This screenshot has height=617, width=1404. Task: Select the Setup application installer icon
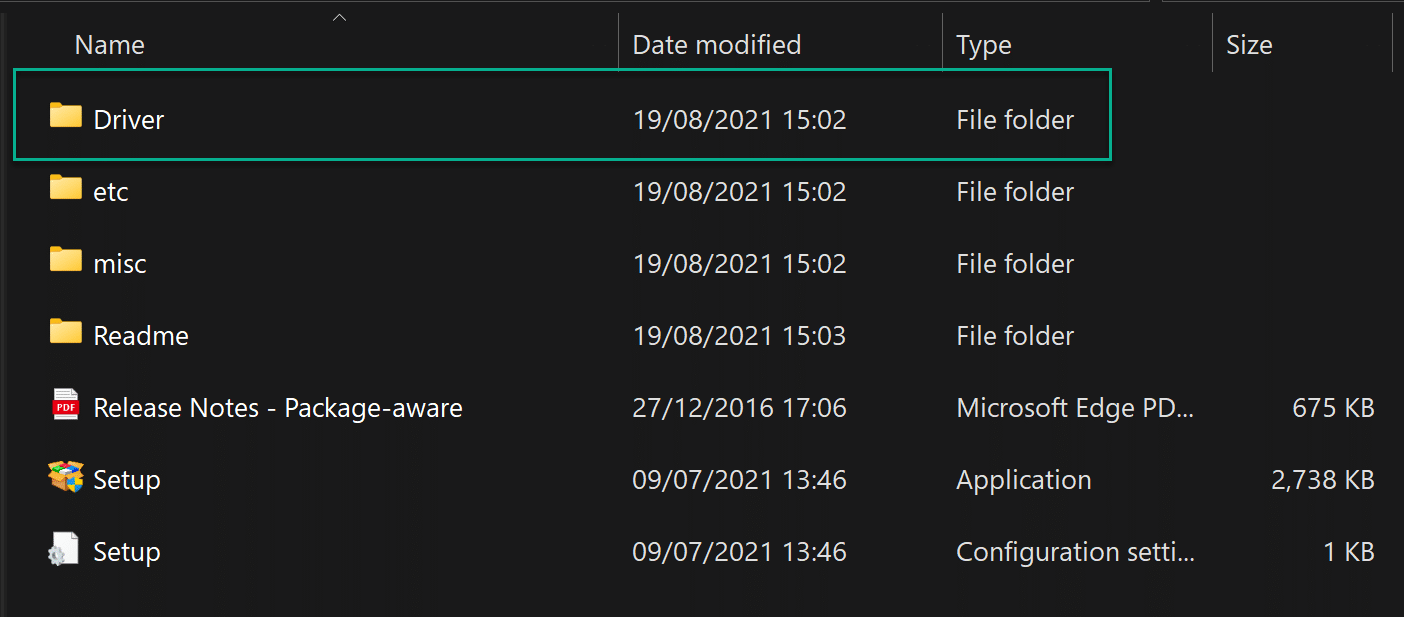pyautogui.click(x=64, y=479)
